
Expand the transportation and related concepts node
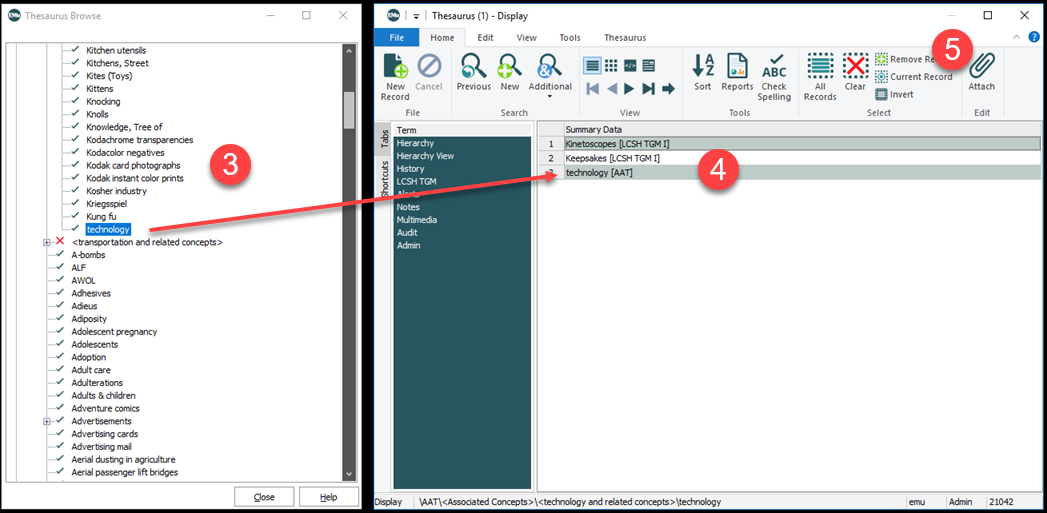(x=46, y=242)
